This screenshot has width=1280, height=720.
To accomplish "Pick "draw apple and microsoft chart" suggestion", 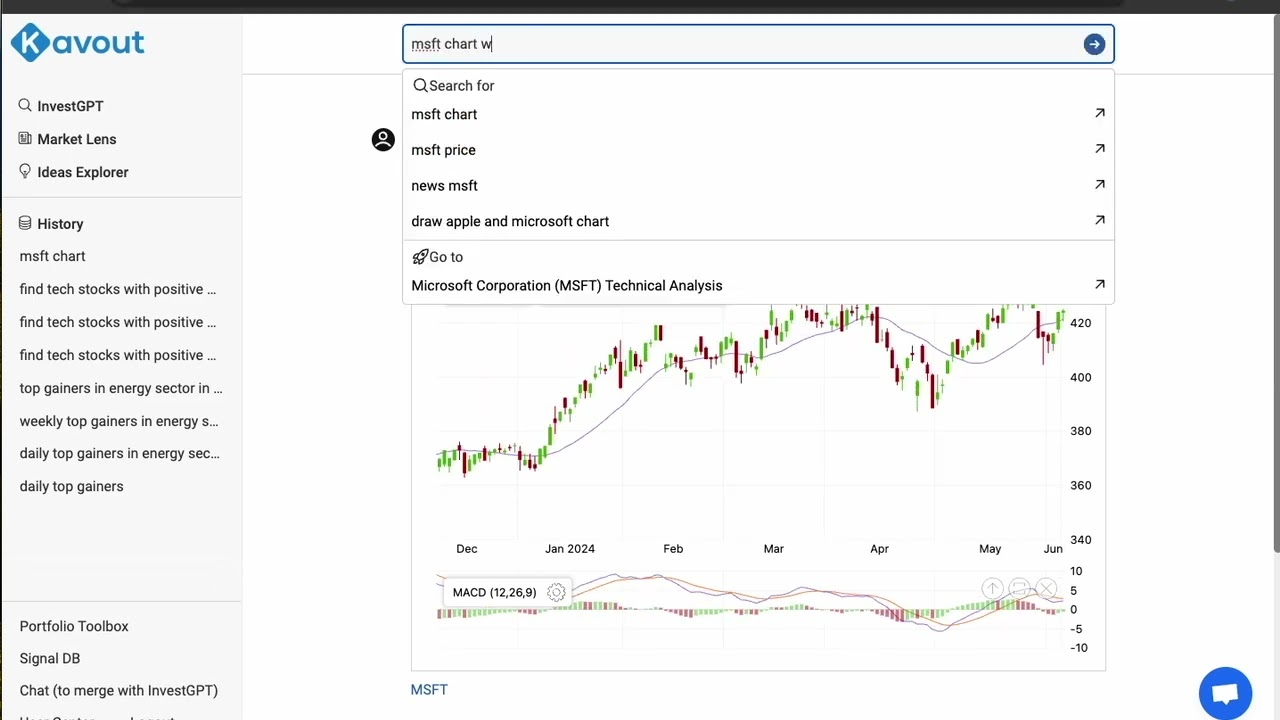I will coord(758,221).
